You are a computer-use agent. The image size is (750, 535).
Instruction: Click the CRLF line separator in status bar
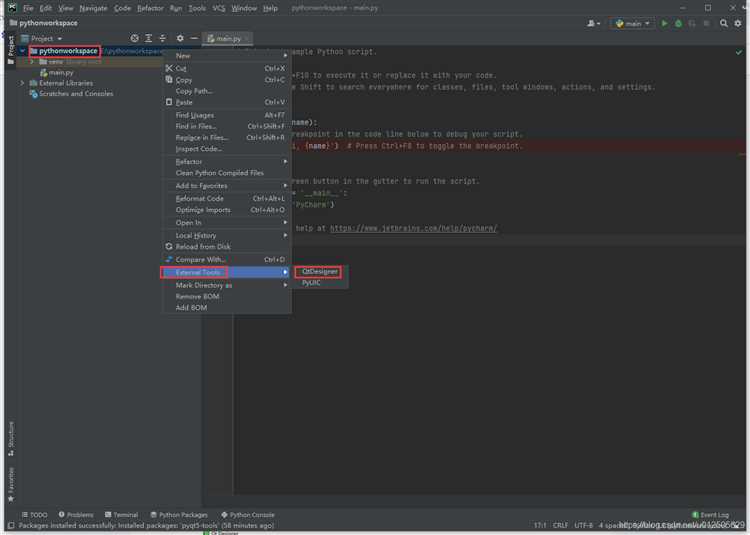click(x=560, y=525)
